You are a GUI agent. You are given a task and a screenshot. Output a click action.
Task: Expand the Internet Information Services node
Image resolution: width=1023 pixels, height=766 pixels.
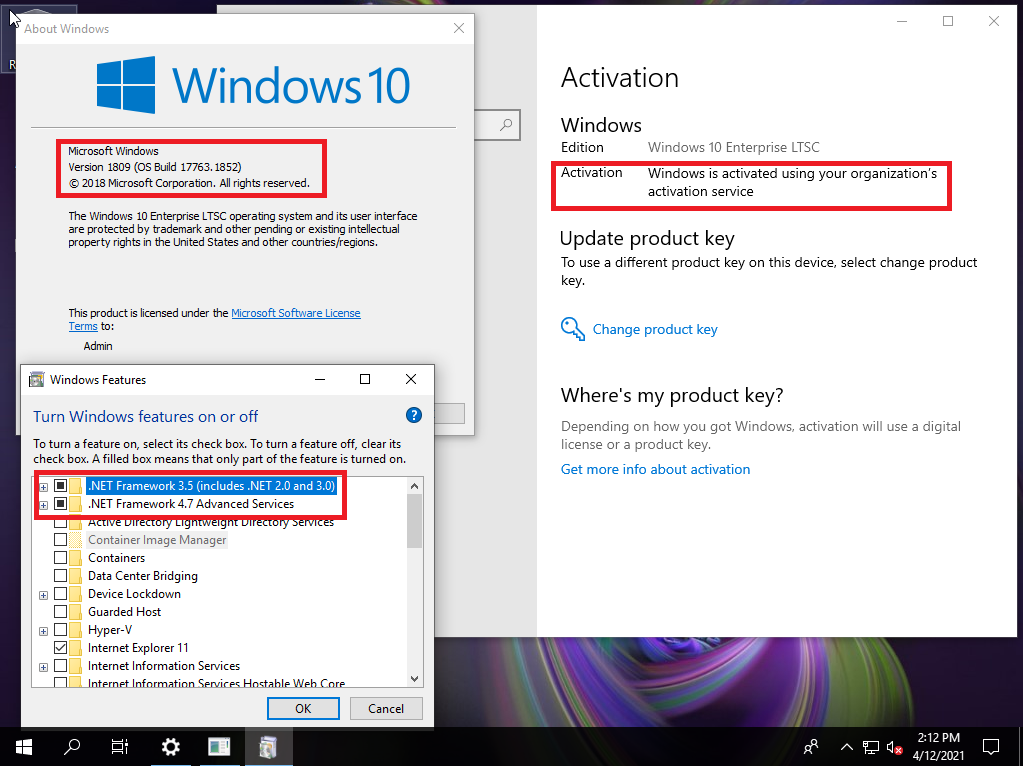click(43, 667)
